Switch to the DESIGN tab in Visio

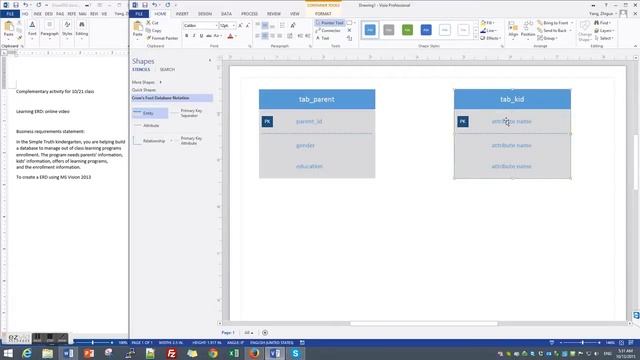click(205, 14)
